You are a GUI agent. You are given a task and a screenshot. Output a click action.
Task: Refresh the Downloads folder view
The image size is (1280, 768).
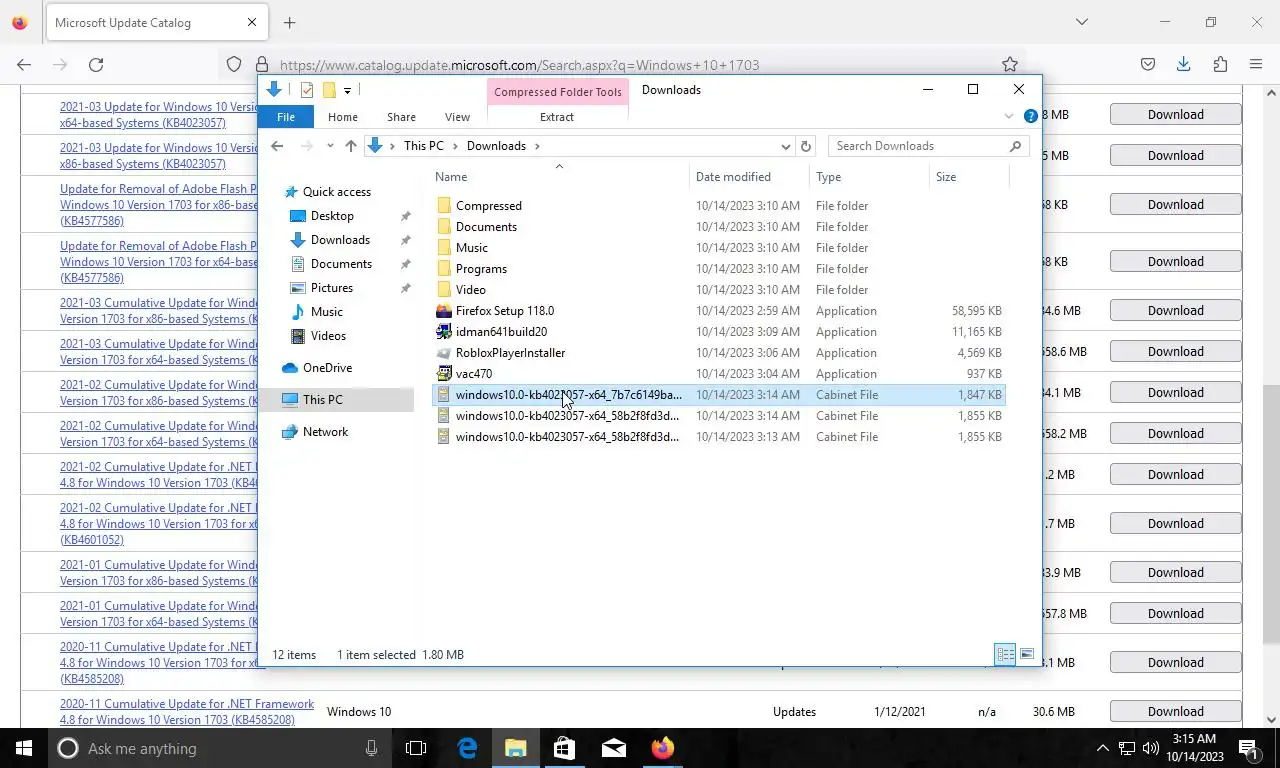806,146
